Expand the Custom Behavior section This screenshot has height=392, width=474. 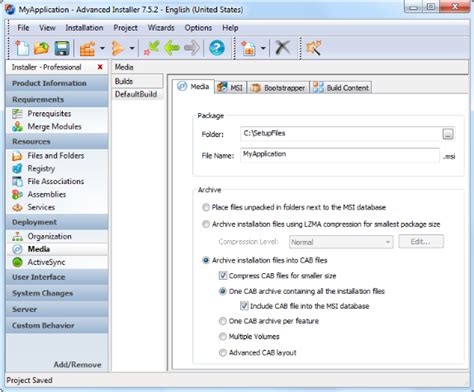pyautogui.click(x=57, y=325)
